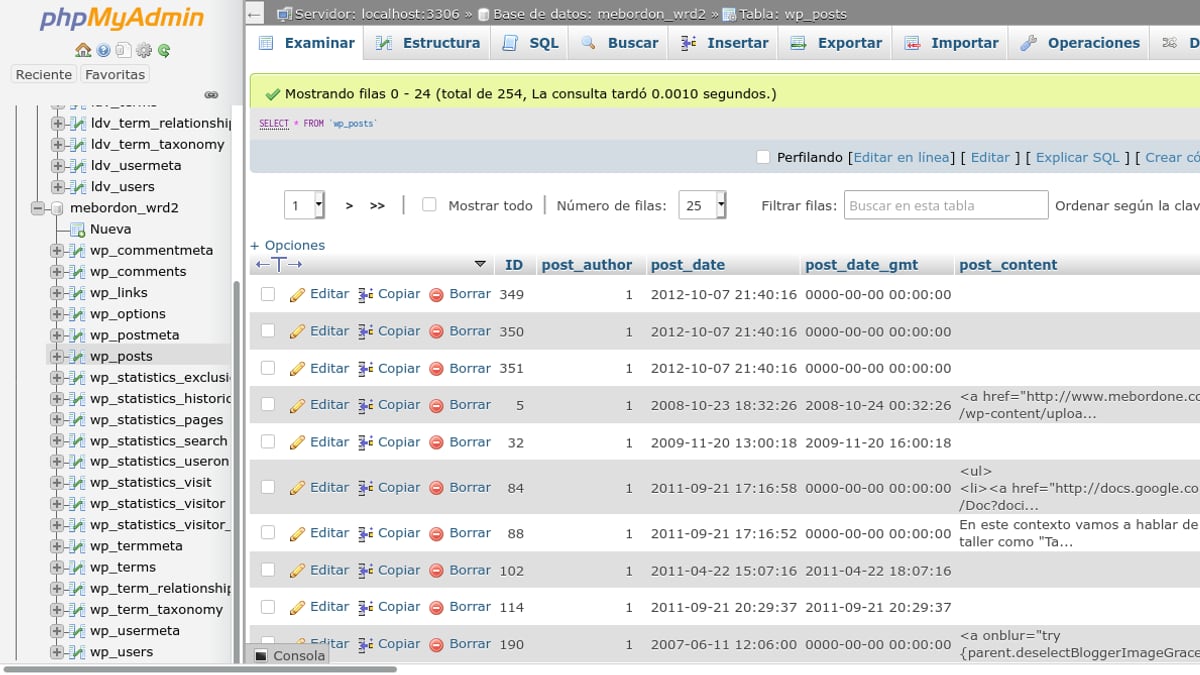
Task: Open the sort triangle dropdown in table header
Action: tap(480, 265)
